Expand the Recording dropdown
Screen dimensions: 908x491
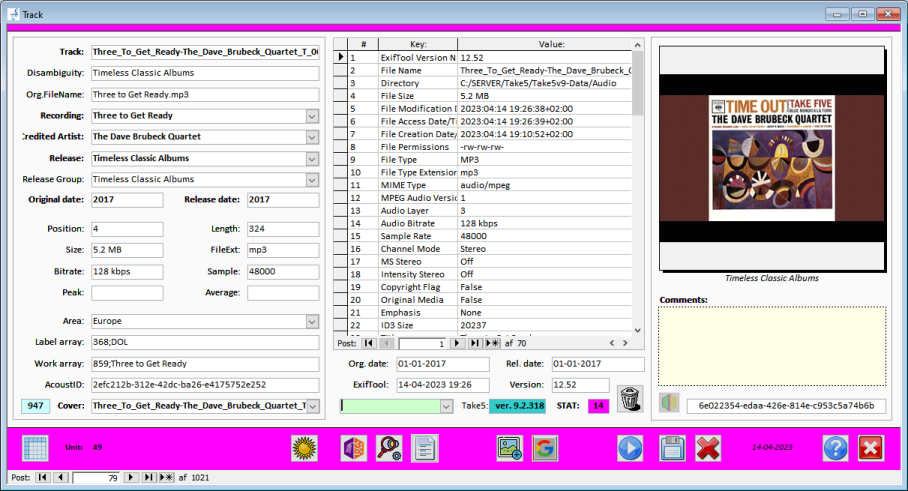pyautogui.click(x=312, y=116)
